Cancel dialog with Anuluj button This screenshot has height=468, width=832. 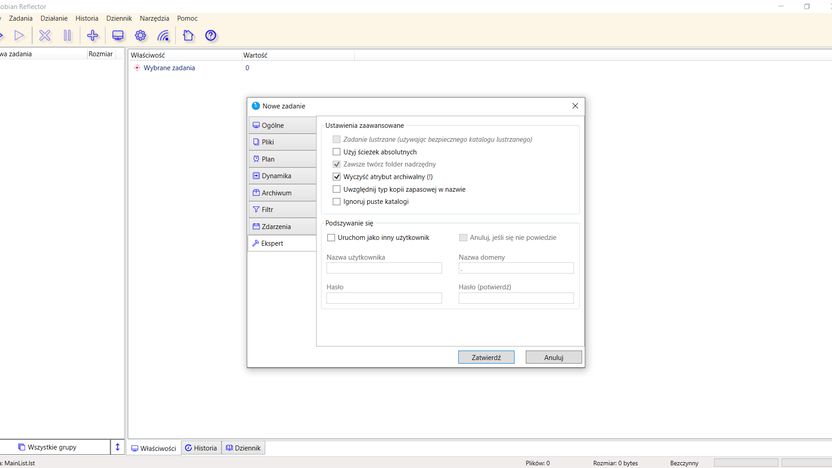point(553,358)
